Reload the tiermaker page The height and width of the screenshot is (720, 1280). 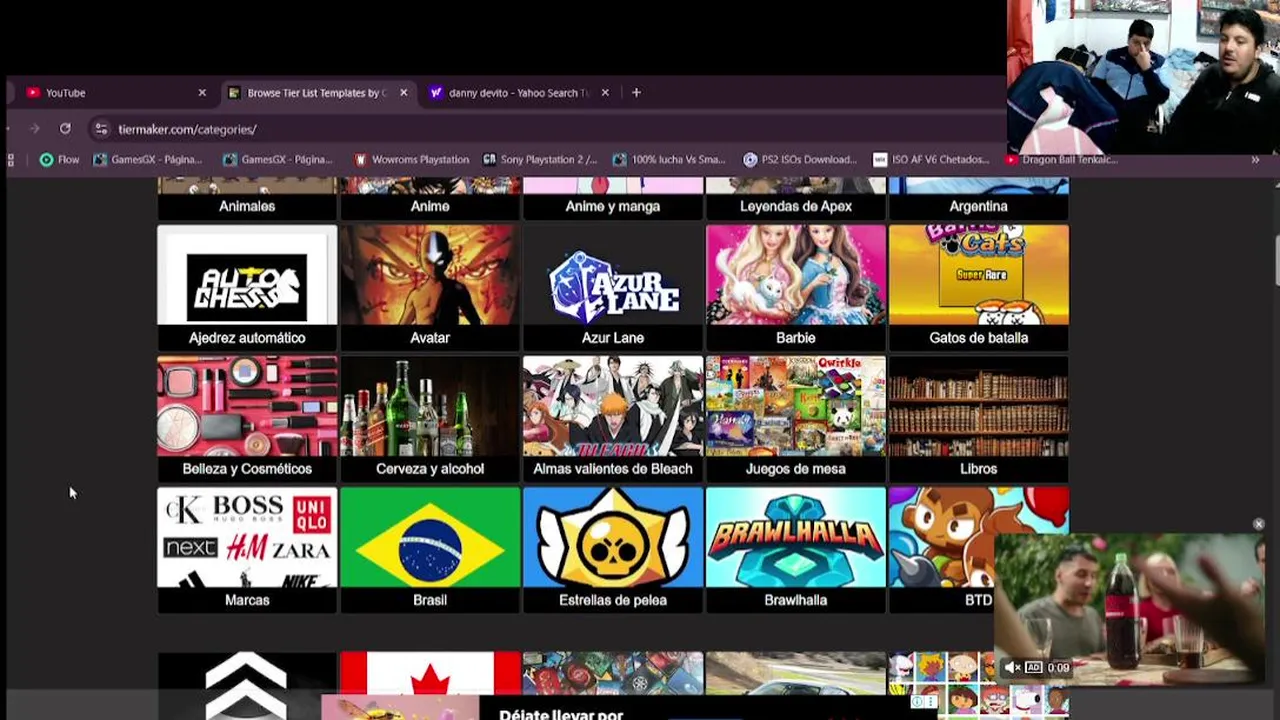coord(65,129)
